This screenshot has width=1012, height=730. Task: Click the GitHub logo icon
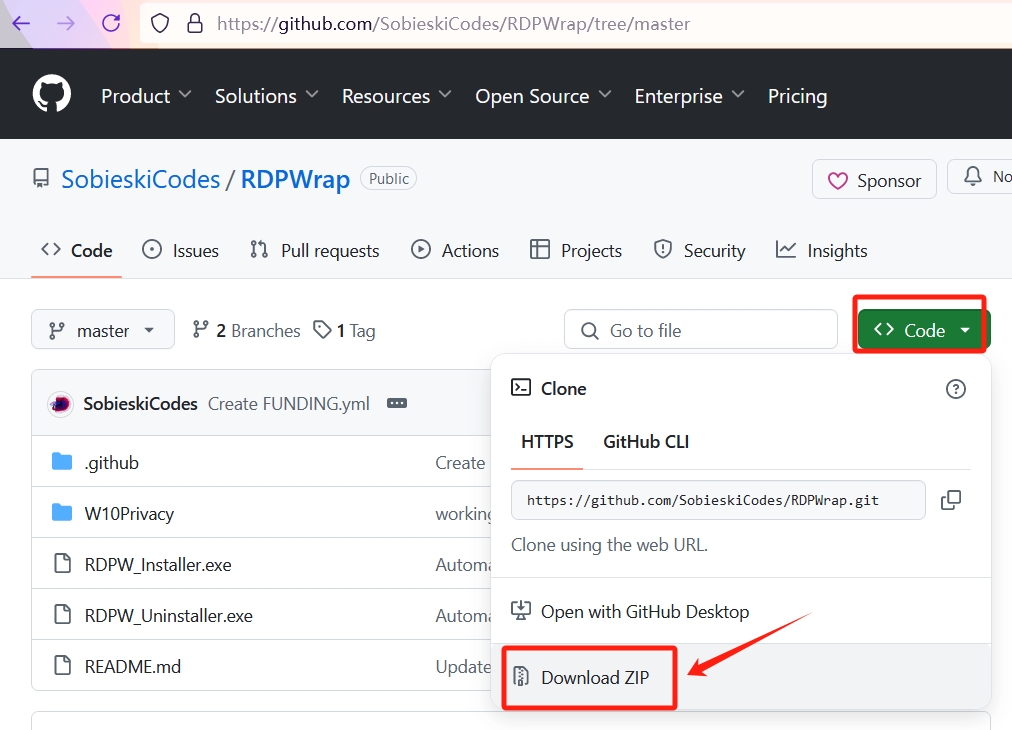pyautogui.click(x=52, y=96)
